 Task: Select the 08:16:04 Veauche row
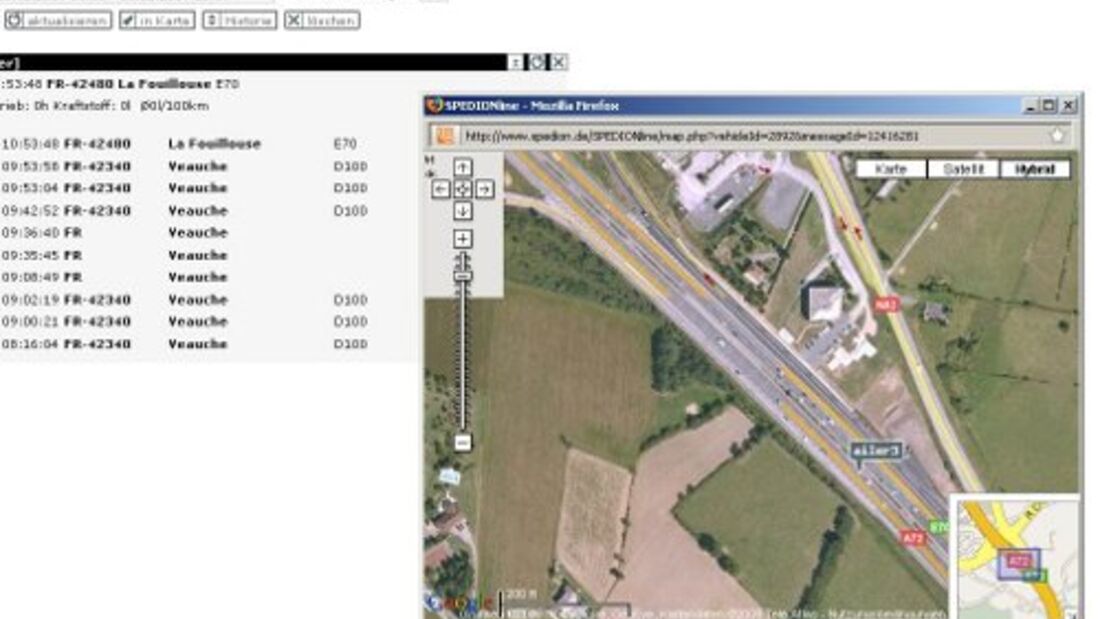pos(187,344)
